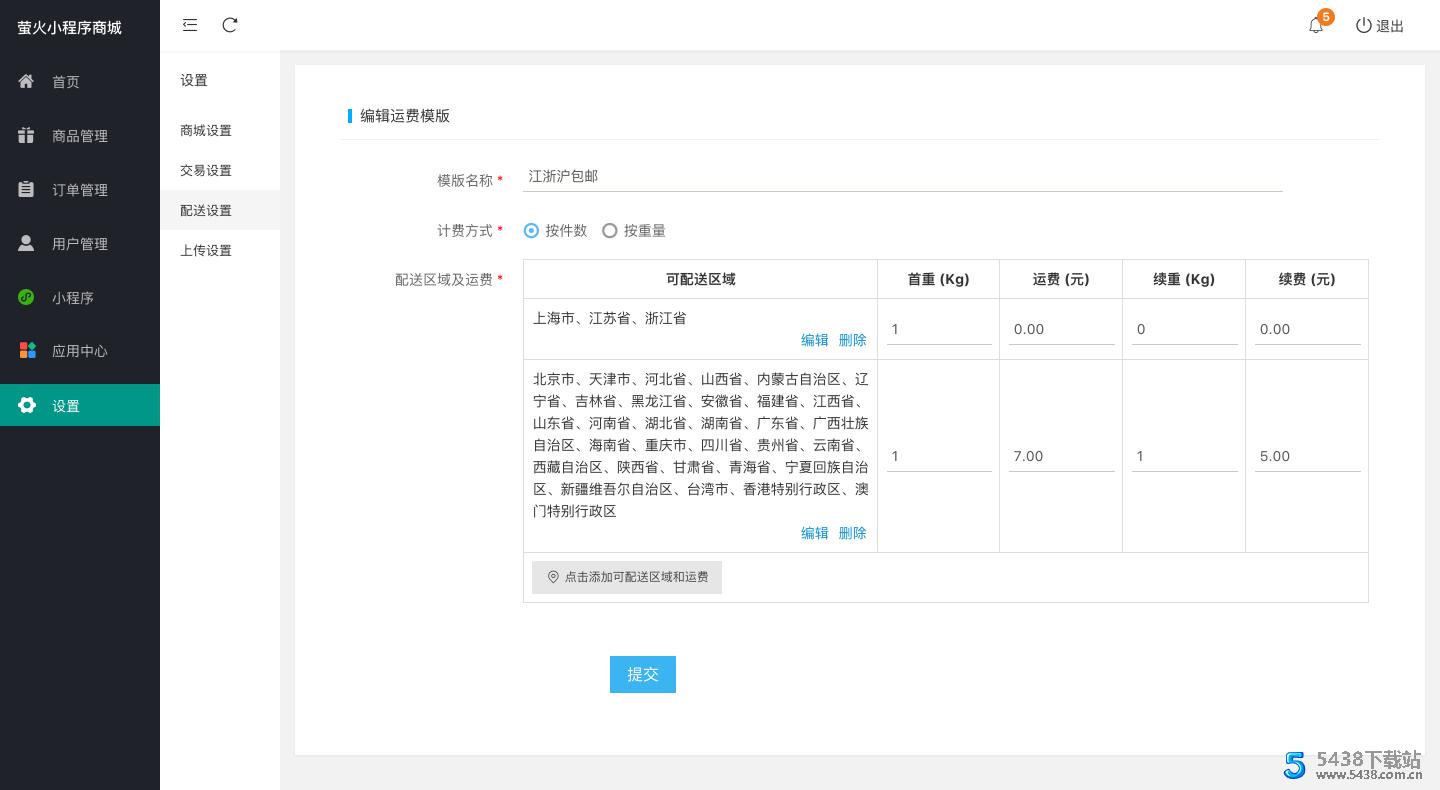1440x790 pixels.
Task: Open 小程序 via the green mini-program icon
Action: click(27, 297)
